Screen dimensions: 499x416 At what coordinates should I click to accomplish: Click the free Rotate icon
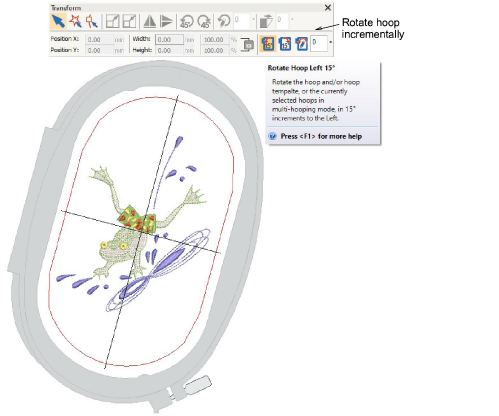click(x=224, y=21)
